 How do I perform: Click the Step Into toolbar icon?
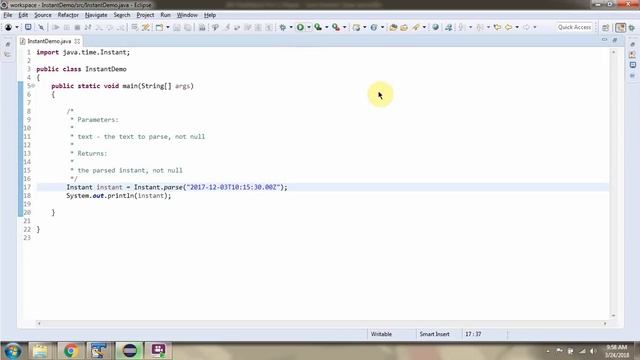(99, 27)
